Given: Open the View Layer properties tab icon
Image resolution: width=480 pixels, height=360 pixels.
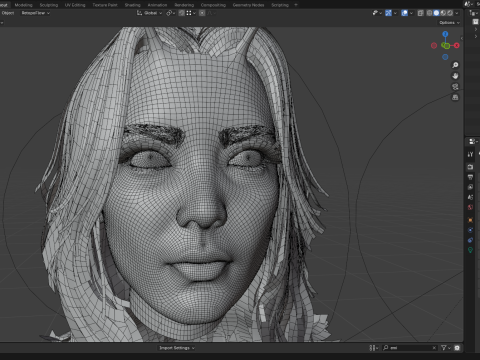Looking at the screenshot, I should 470,187.
